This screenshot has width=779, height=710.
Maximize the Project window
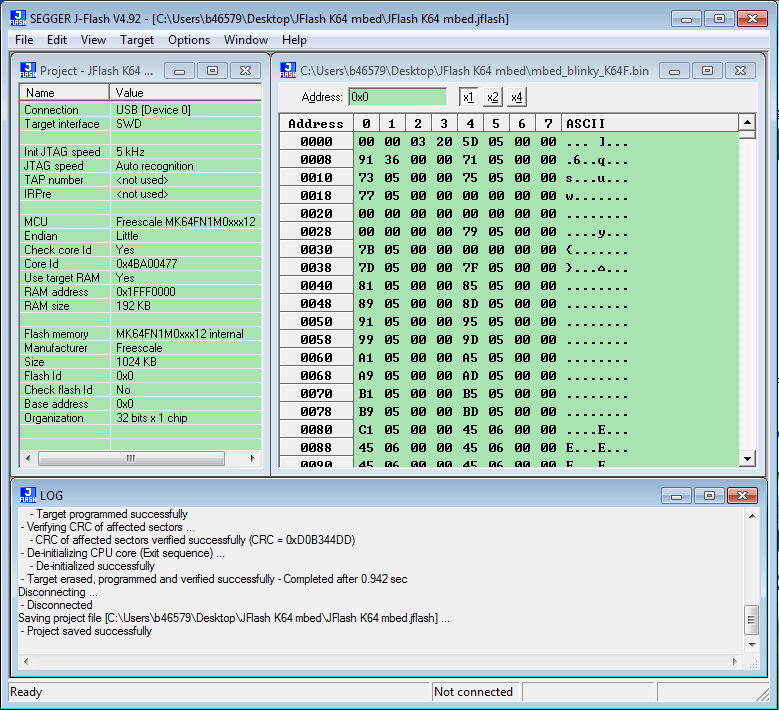pos(213,71)
